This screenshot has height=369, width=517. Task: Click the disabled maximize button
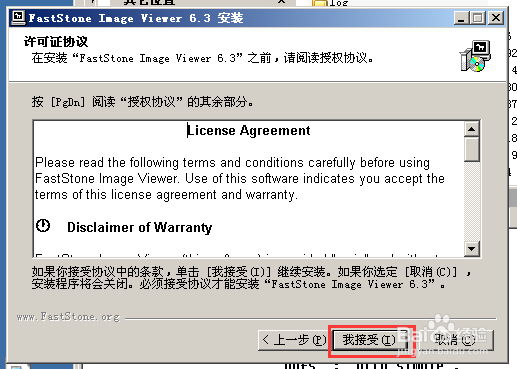pos(477,18)
